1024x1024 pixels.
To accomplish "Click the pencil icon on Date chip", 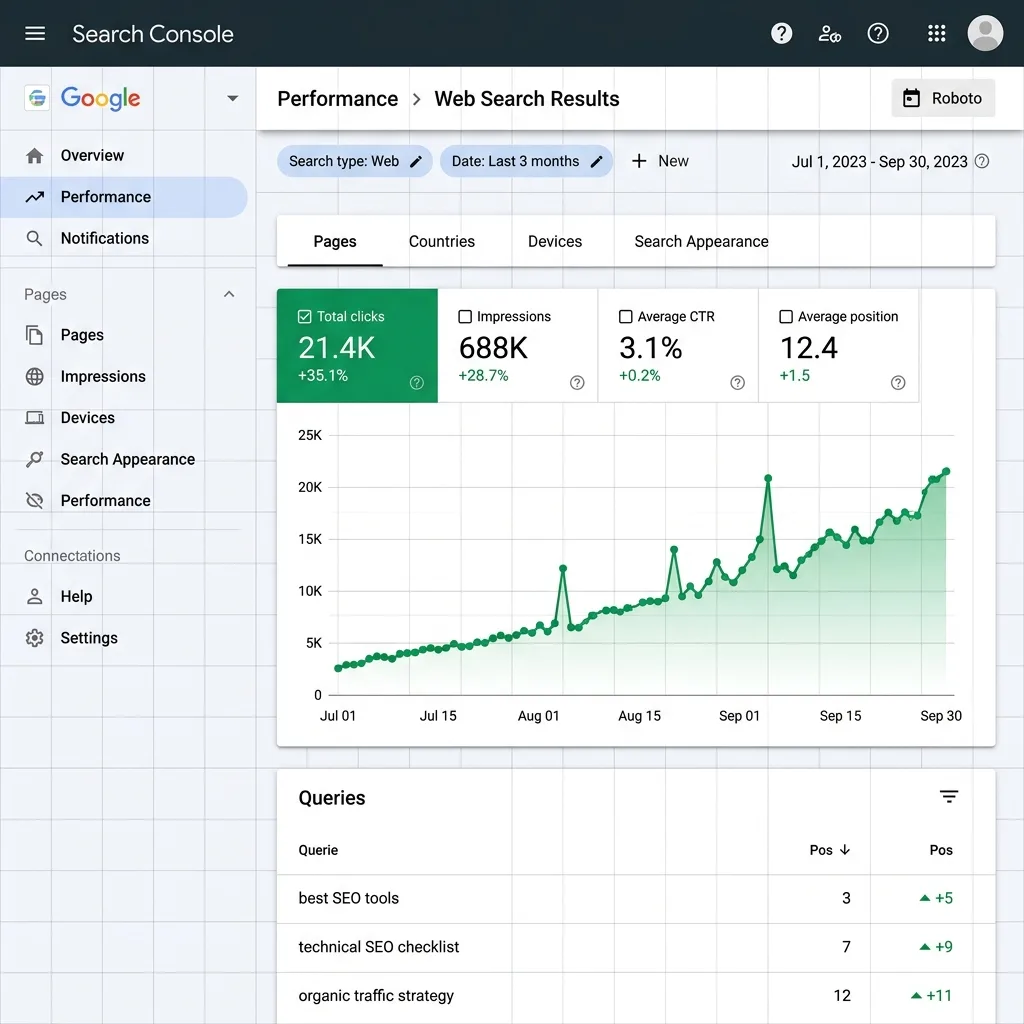I will pyautogui.click(x=596, y=161).
